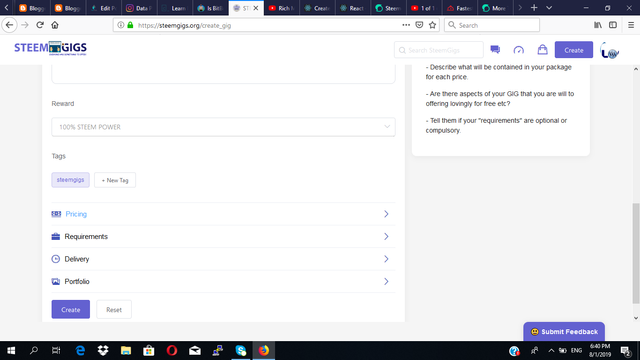The image size is (640, 360).
Task: Select the steemgigs tag chip
Action: pos(71,180)
